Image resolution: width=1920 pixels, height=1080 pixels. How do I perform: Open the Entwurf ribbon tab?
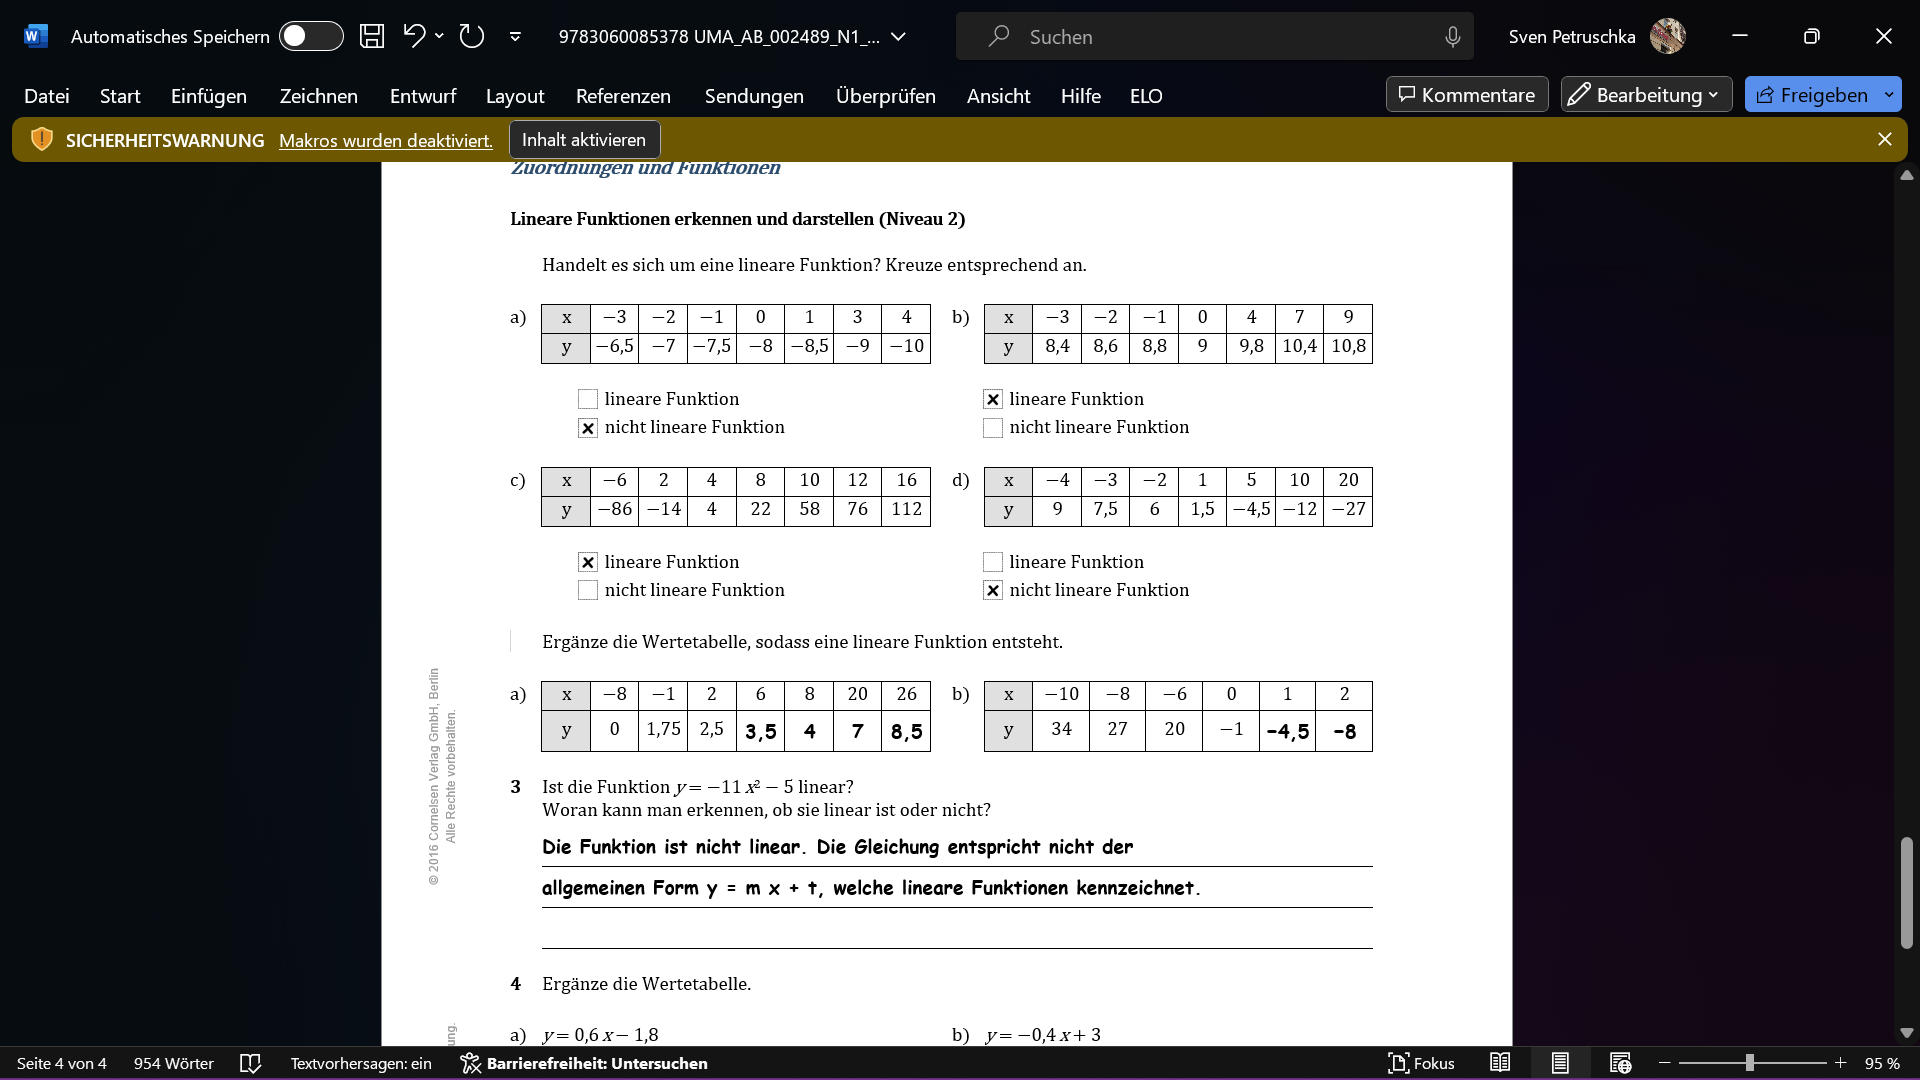click(x=423, y=96)
